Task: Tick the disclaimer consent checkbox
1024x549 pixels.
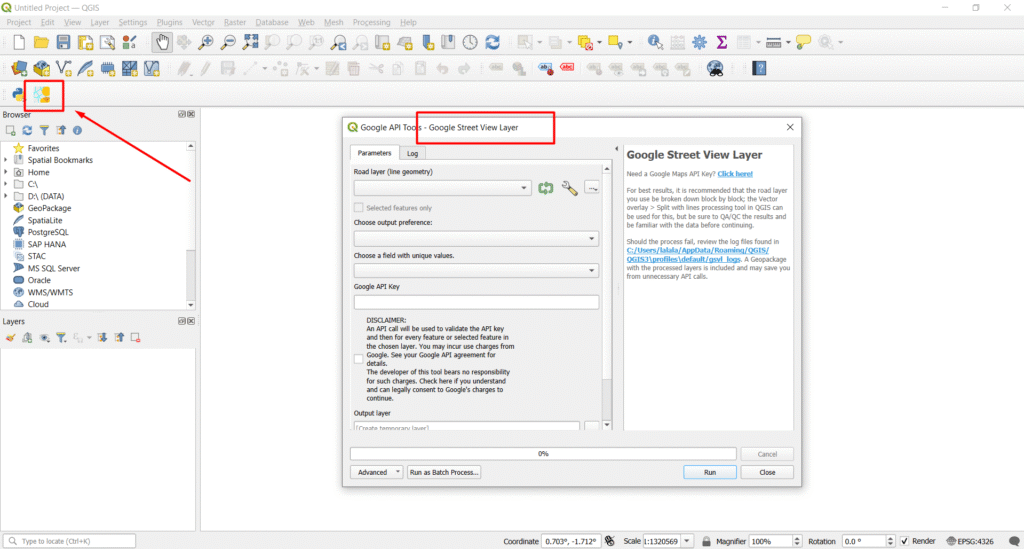Action: (359, 359)
